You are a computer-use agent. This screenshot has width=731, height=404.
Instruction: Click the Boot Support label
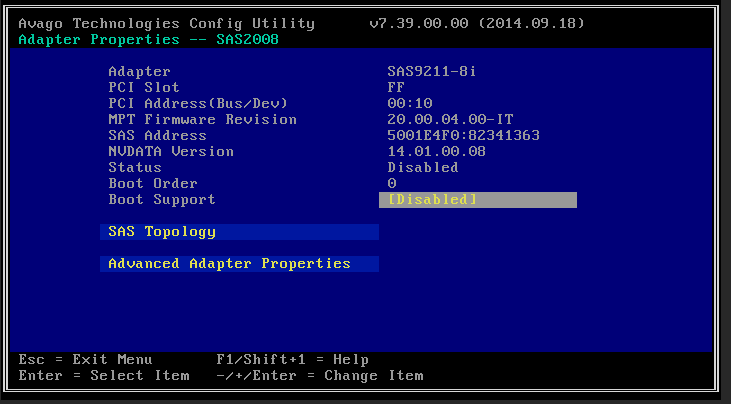tap(162, 199)
